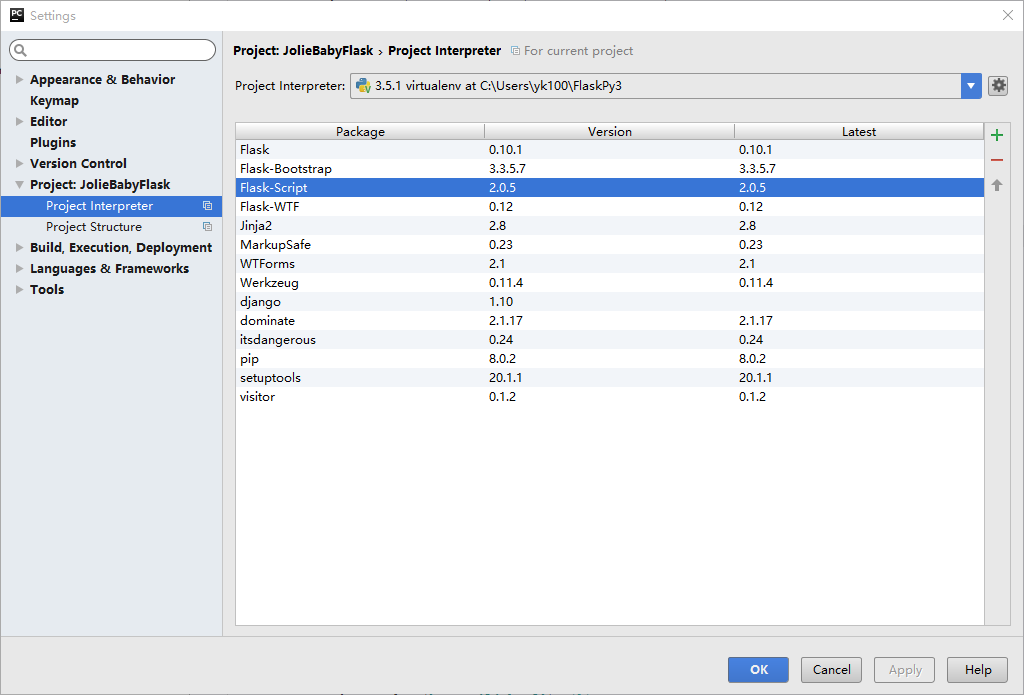Select the Flask-WTF package row

coord(609,206)
